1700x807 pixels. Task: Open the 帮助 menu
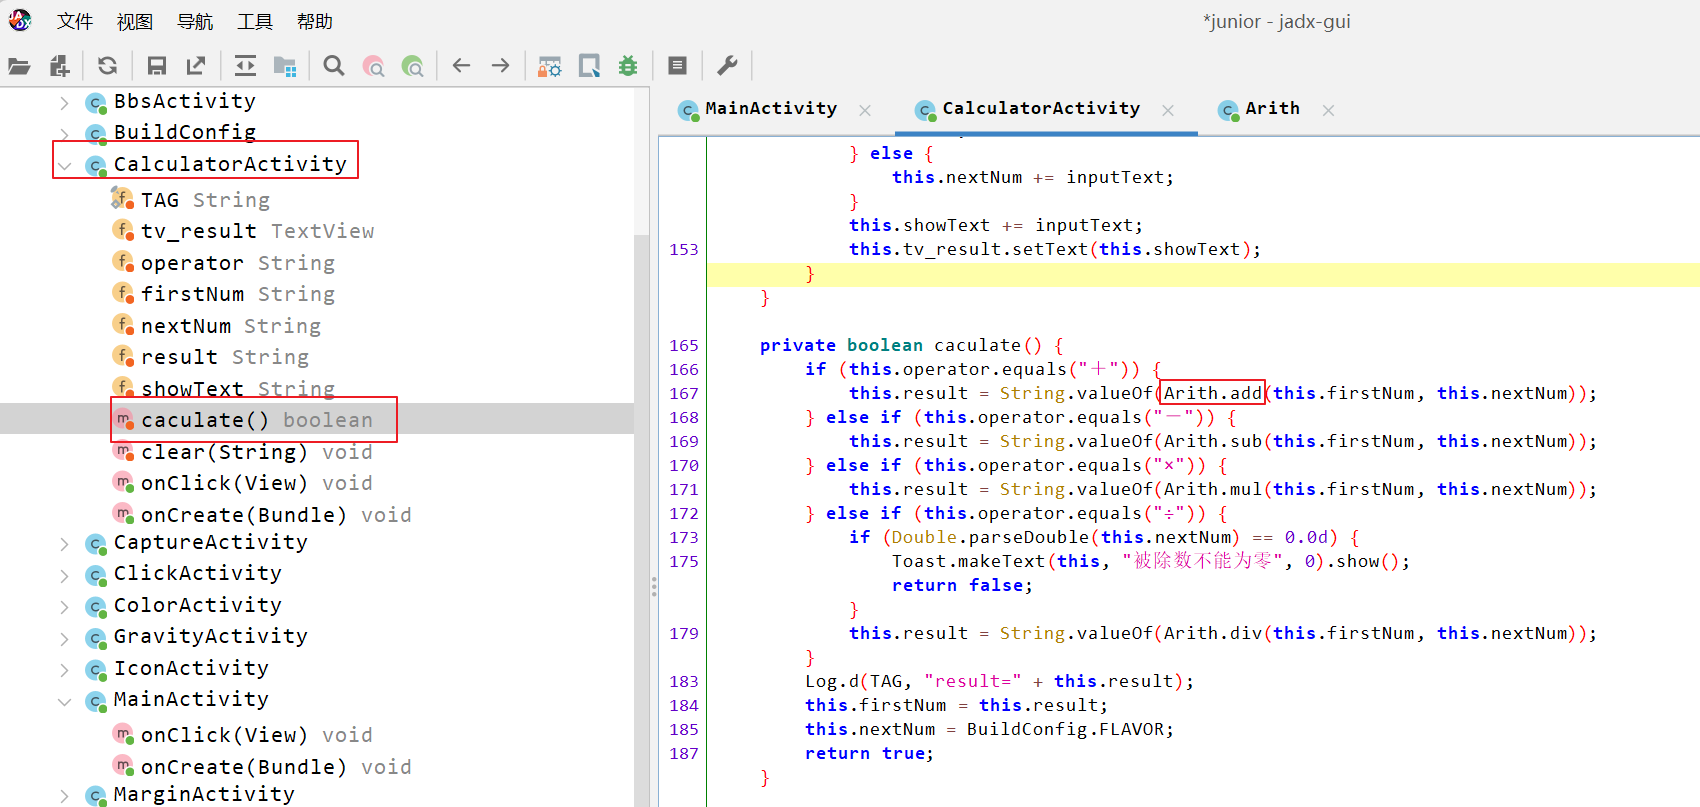(315, 22)
